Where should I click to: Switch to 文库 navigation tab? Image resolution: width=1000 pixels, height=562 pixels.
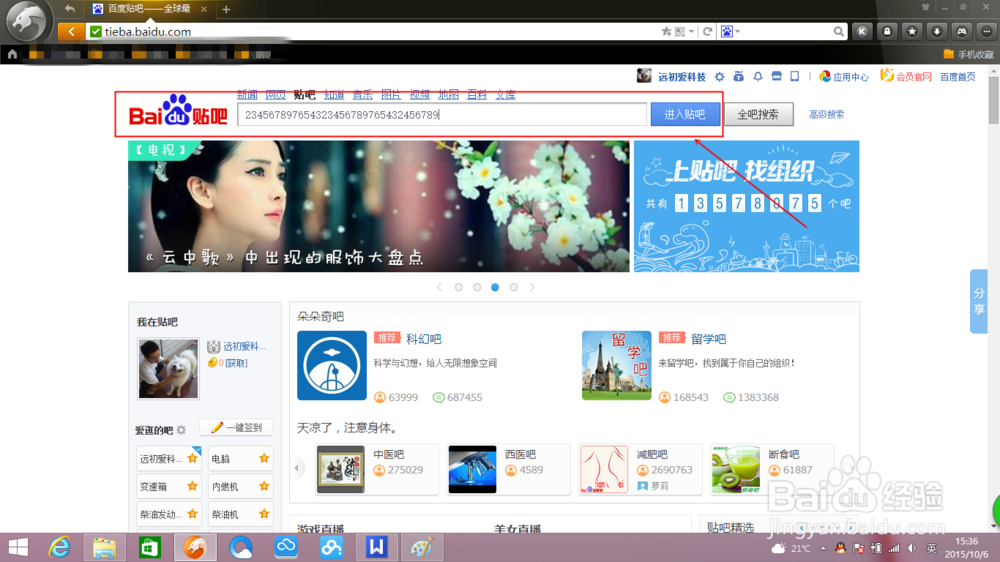click(506, 94)
